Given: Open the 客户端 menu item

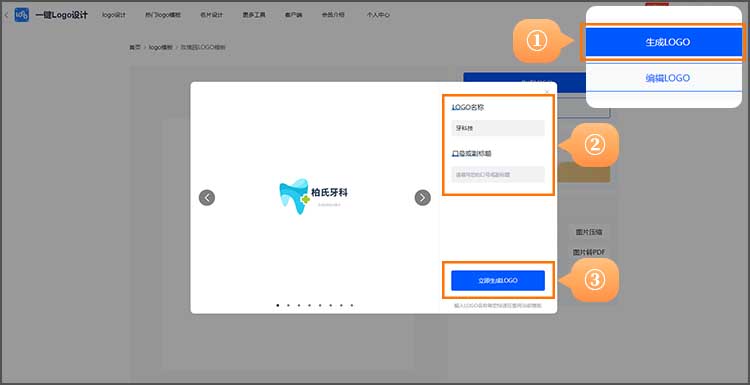Looking at the screenshot, I should coord(293,15).
